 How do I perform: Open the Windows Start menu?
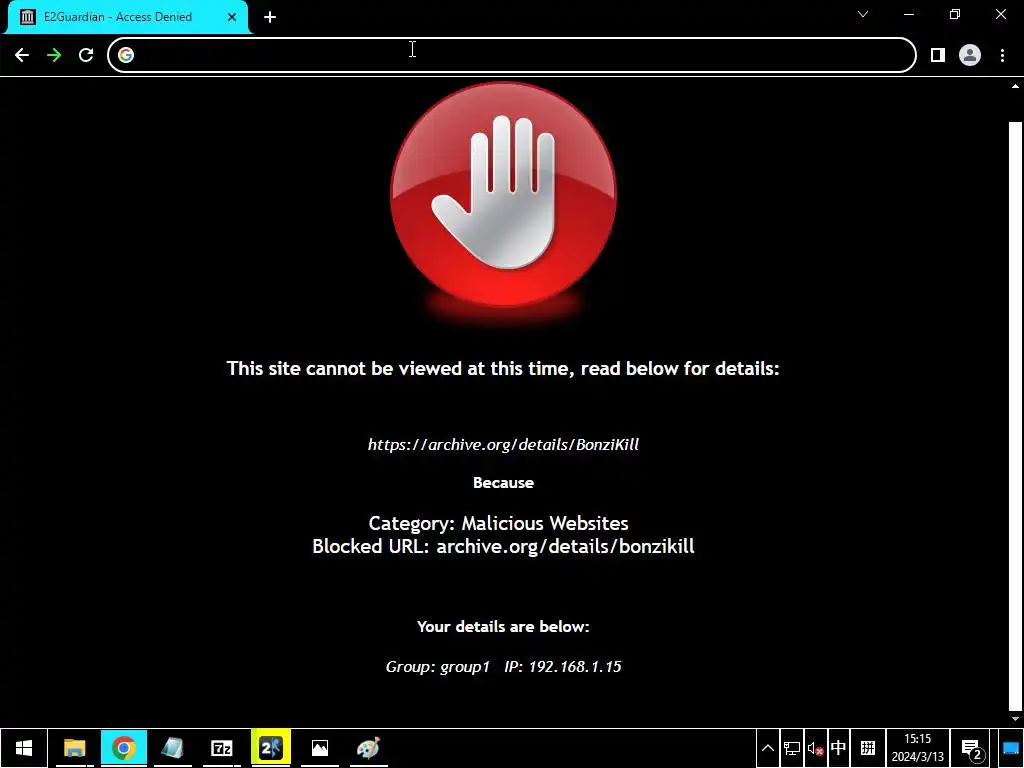coord(24,748)
